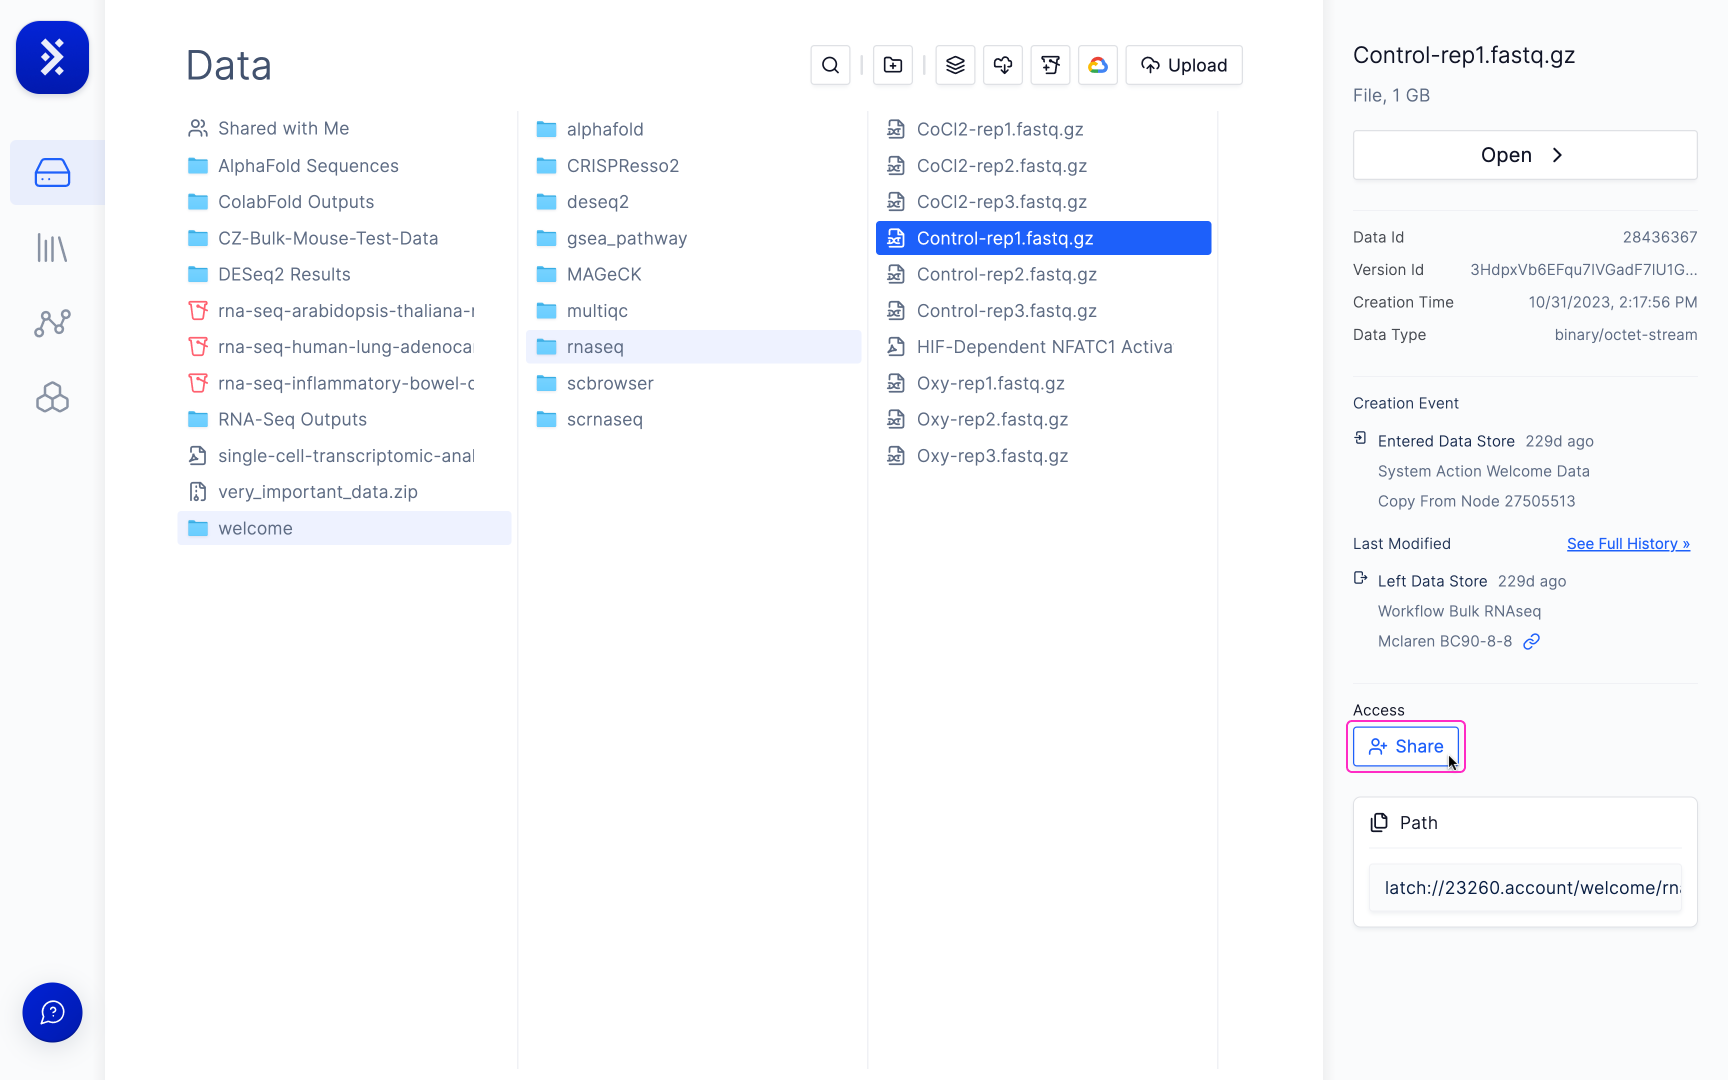This screenshot has width=1728, height=1080.
Task: Open the CZ-Bulk-Mouse-Test-Data folder
Action: [x=344, y=238]
